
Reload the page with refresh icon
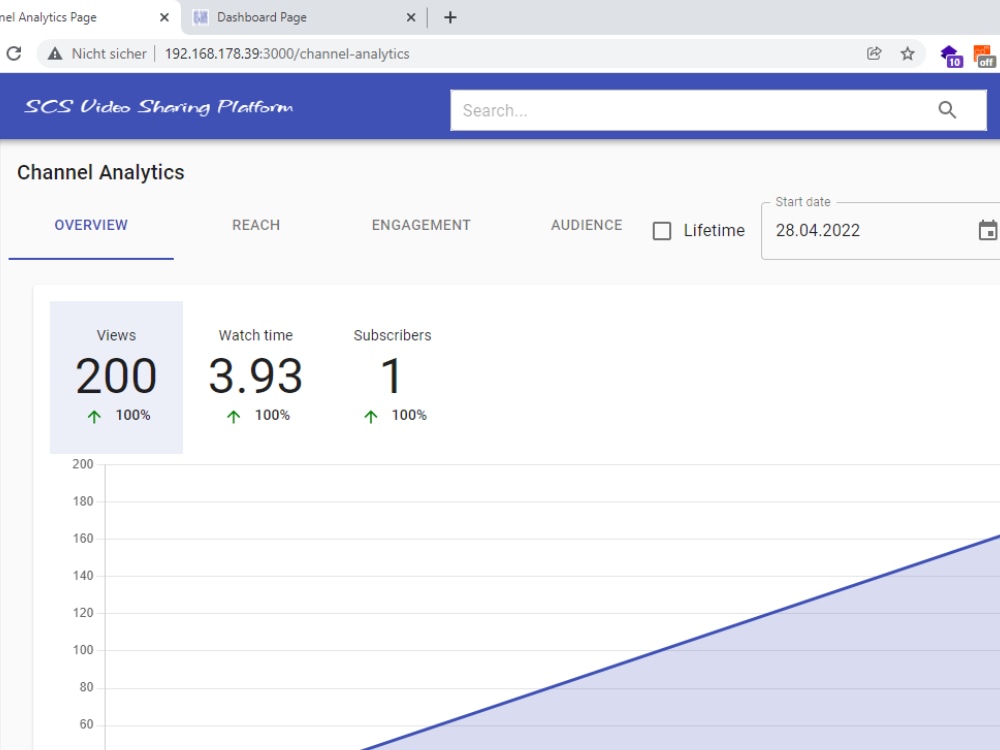tap(14, 54)
